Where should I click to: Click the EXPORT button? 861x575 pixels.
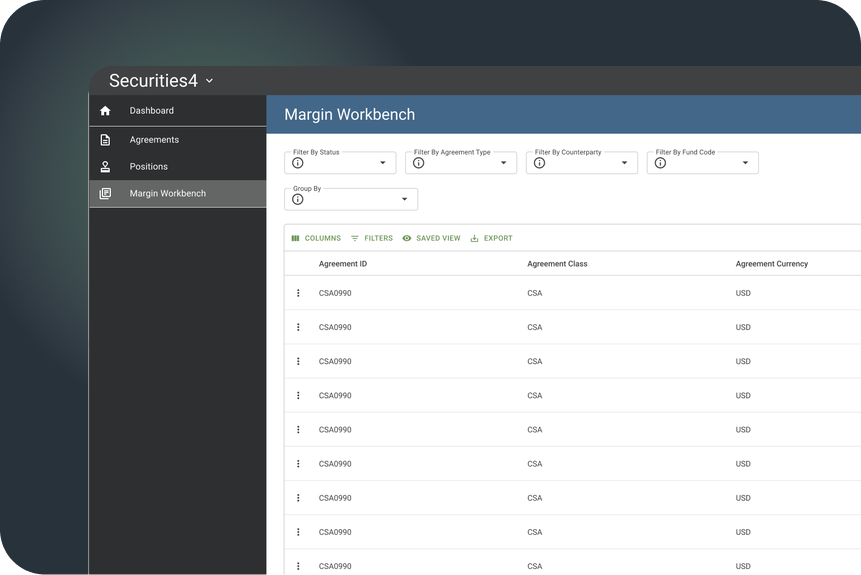coord(491,238)
